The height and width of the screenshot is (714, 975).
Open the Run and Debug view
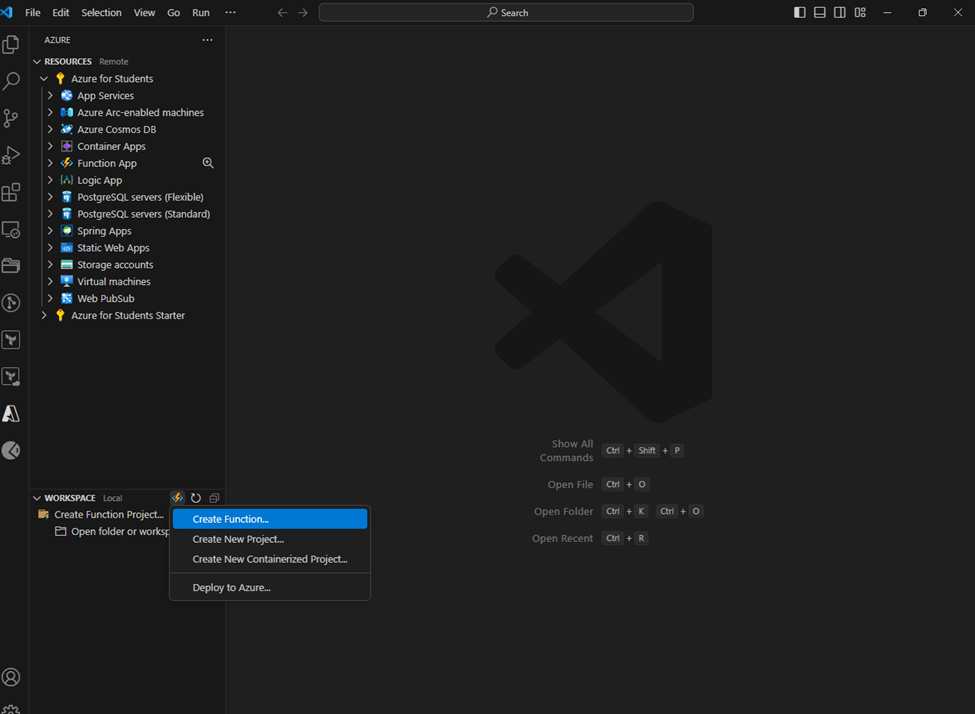[x=11, y=155]
